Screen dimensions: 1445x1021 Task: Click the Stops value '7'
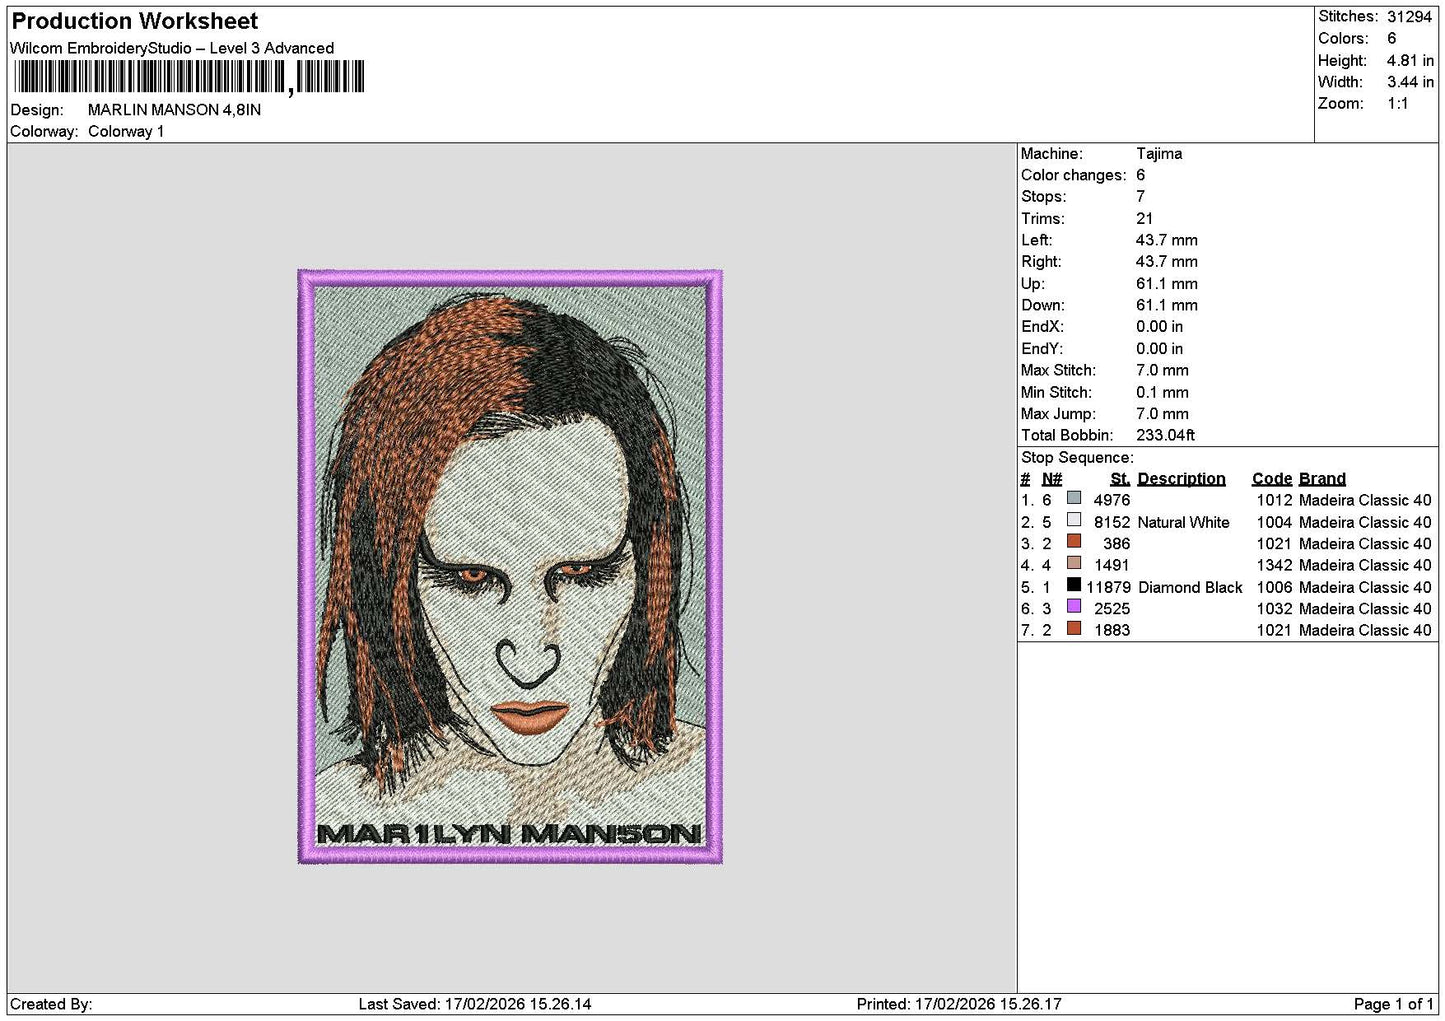tap(1140, 197)
